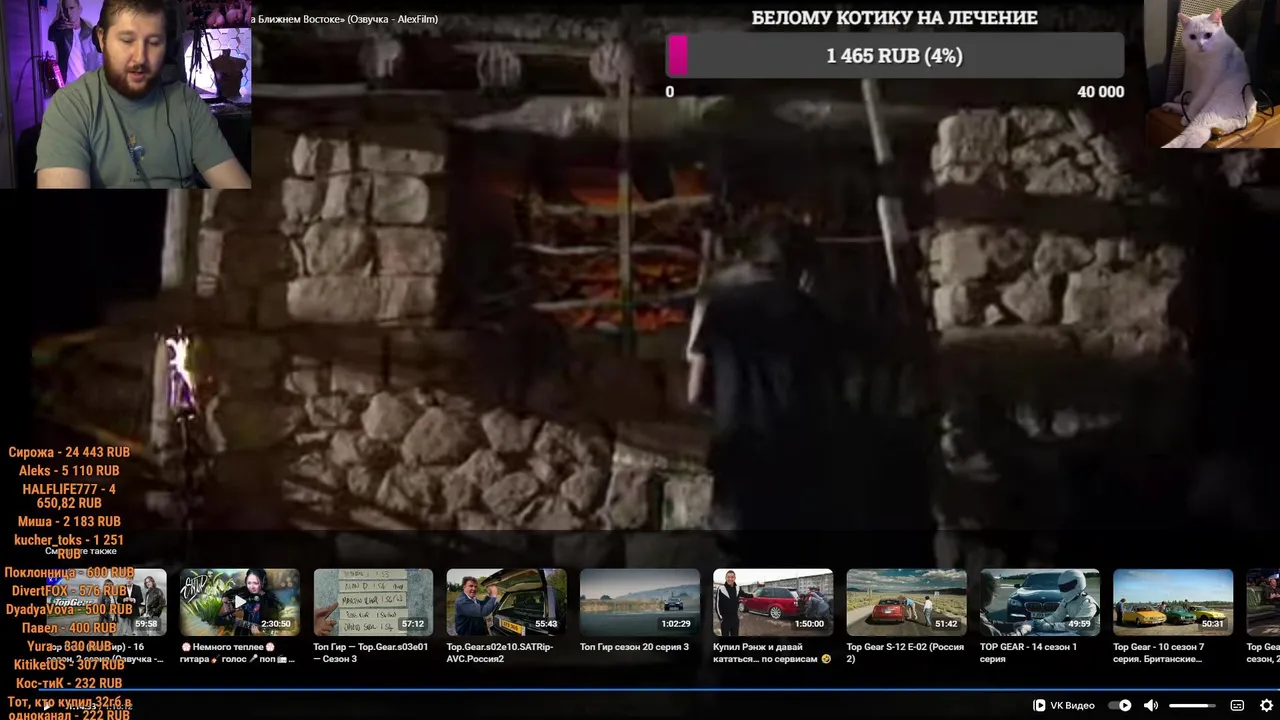Mute audio with speaker icon

[1151, 705]
